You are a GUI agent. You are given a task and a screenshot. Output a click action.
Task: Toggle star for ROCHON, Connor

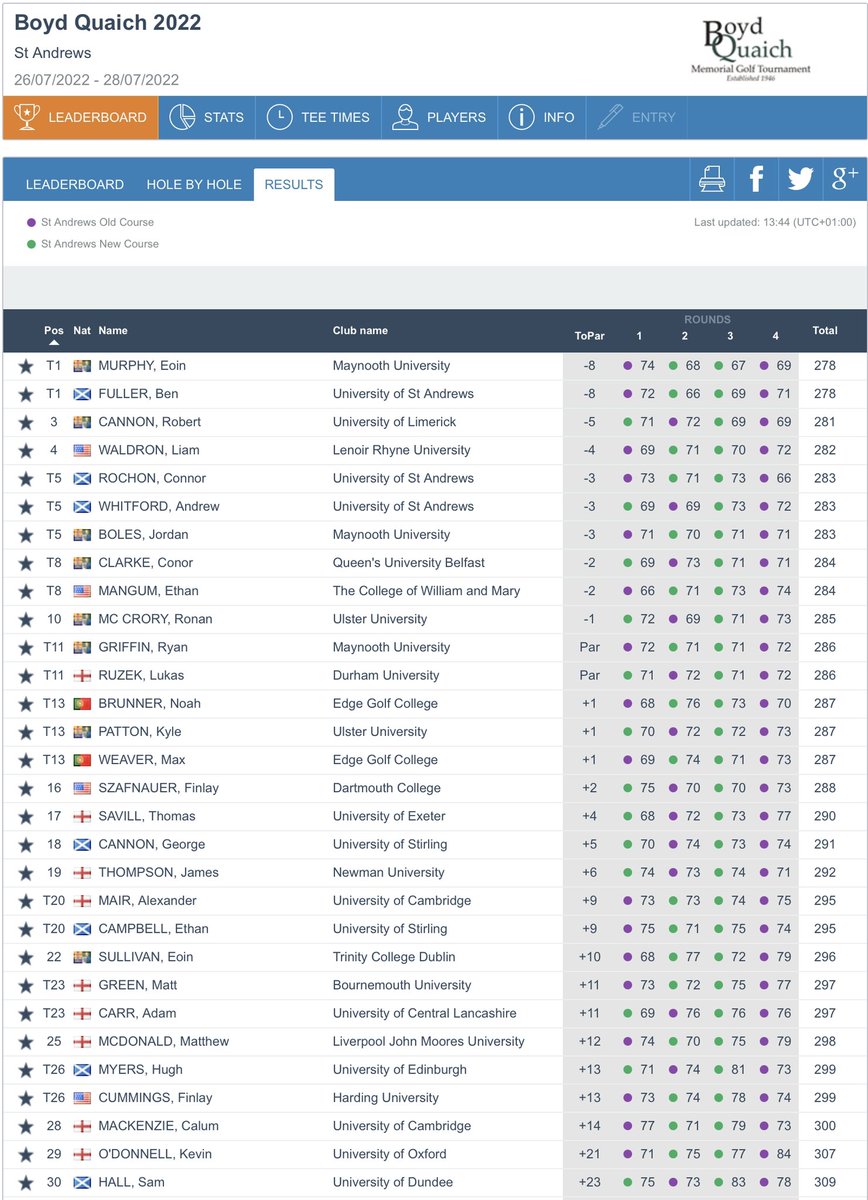click(25, 478)
